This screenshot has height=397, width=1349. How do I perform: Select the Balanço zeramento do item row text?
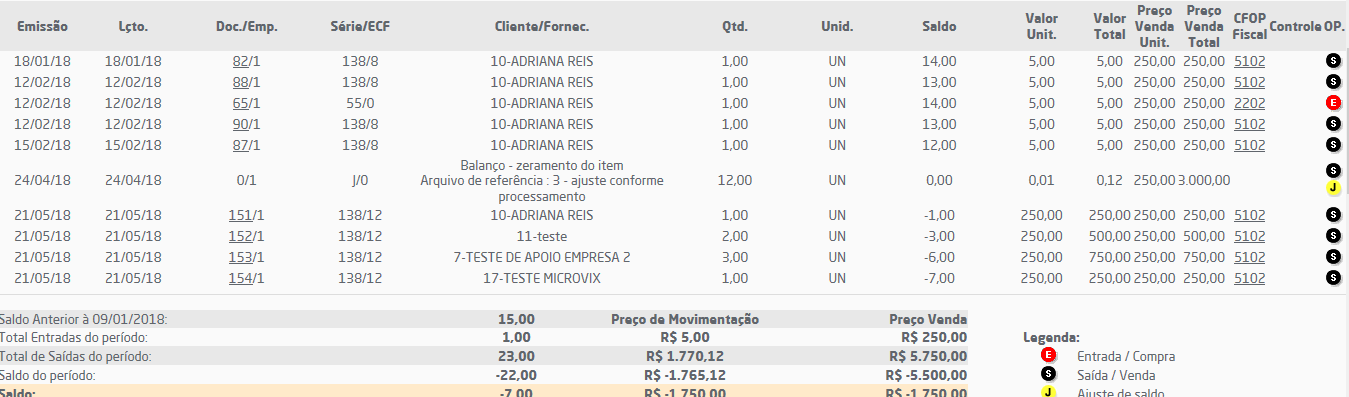point(542,181)
